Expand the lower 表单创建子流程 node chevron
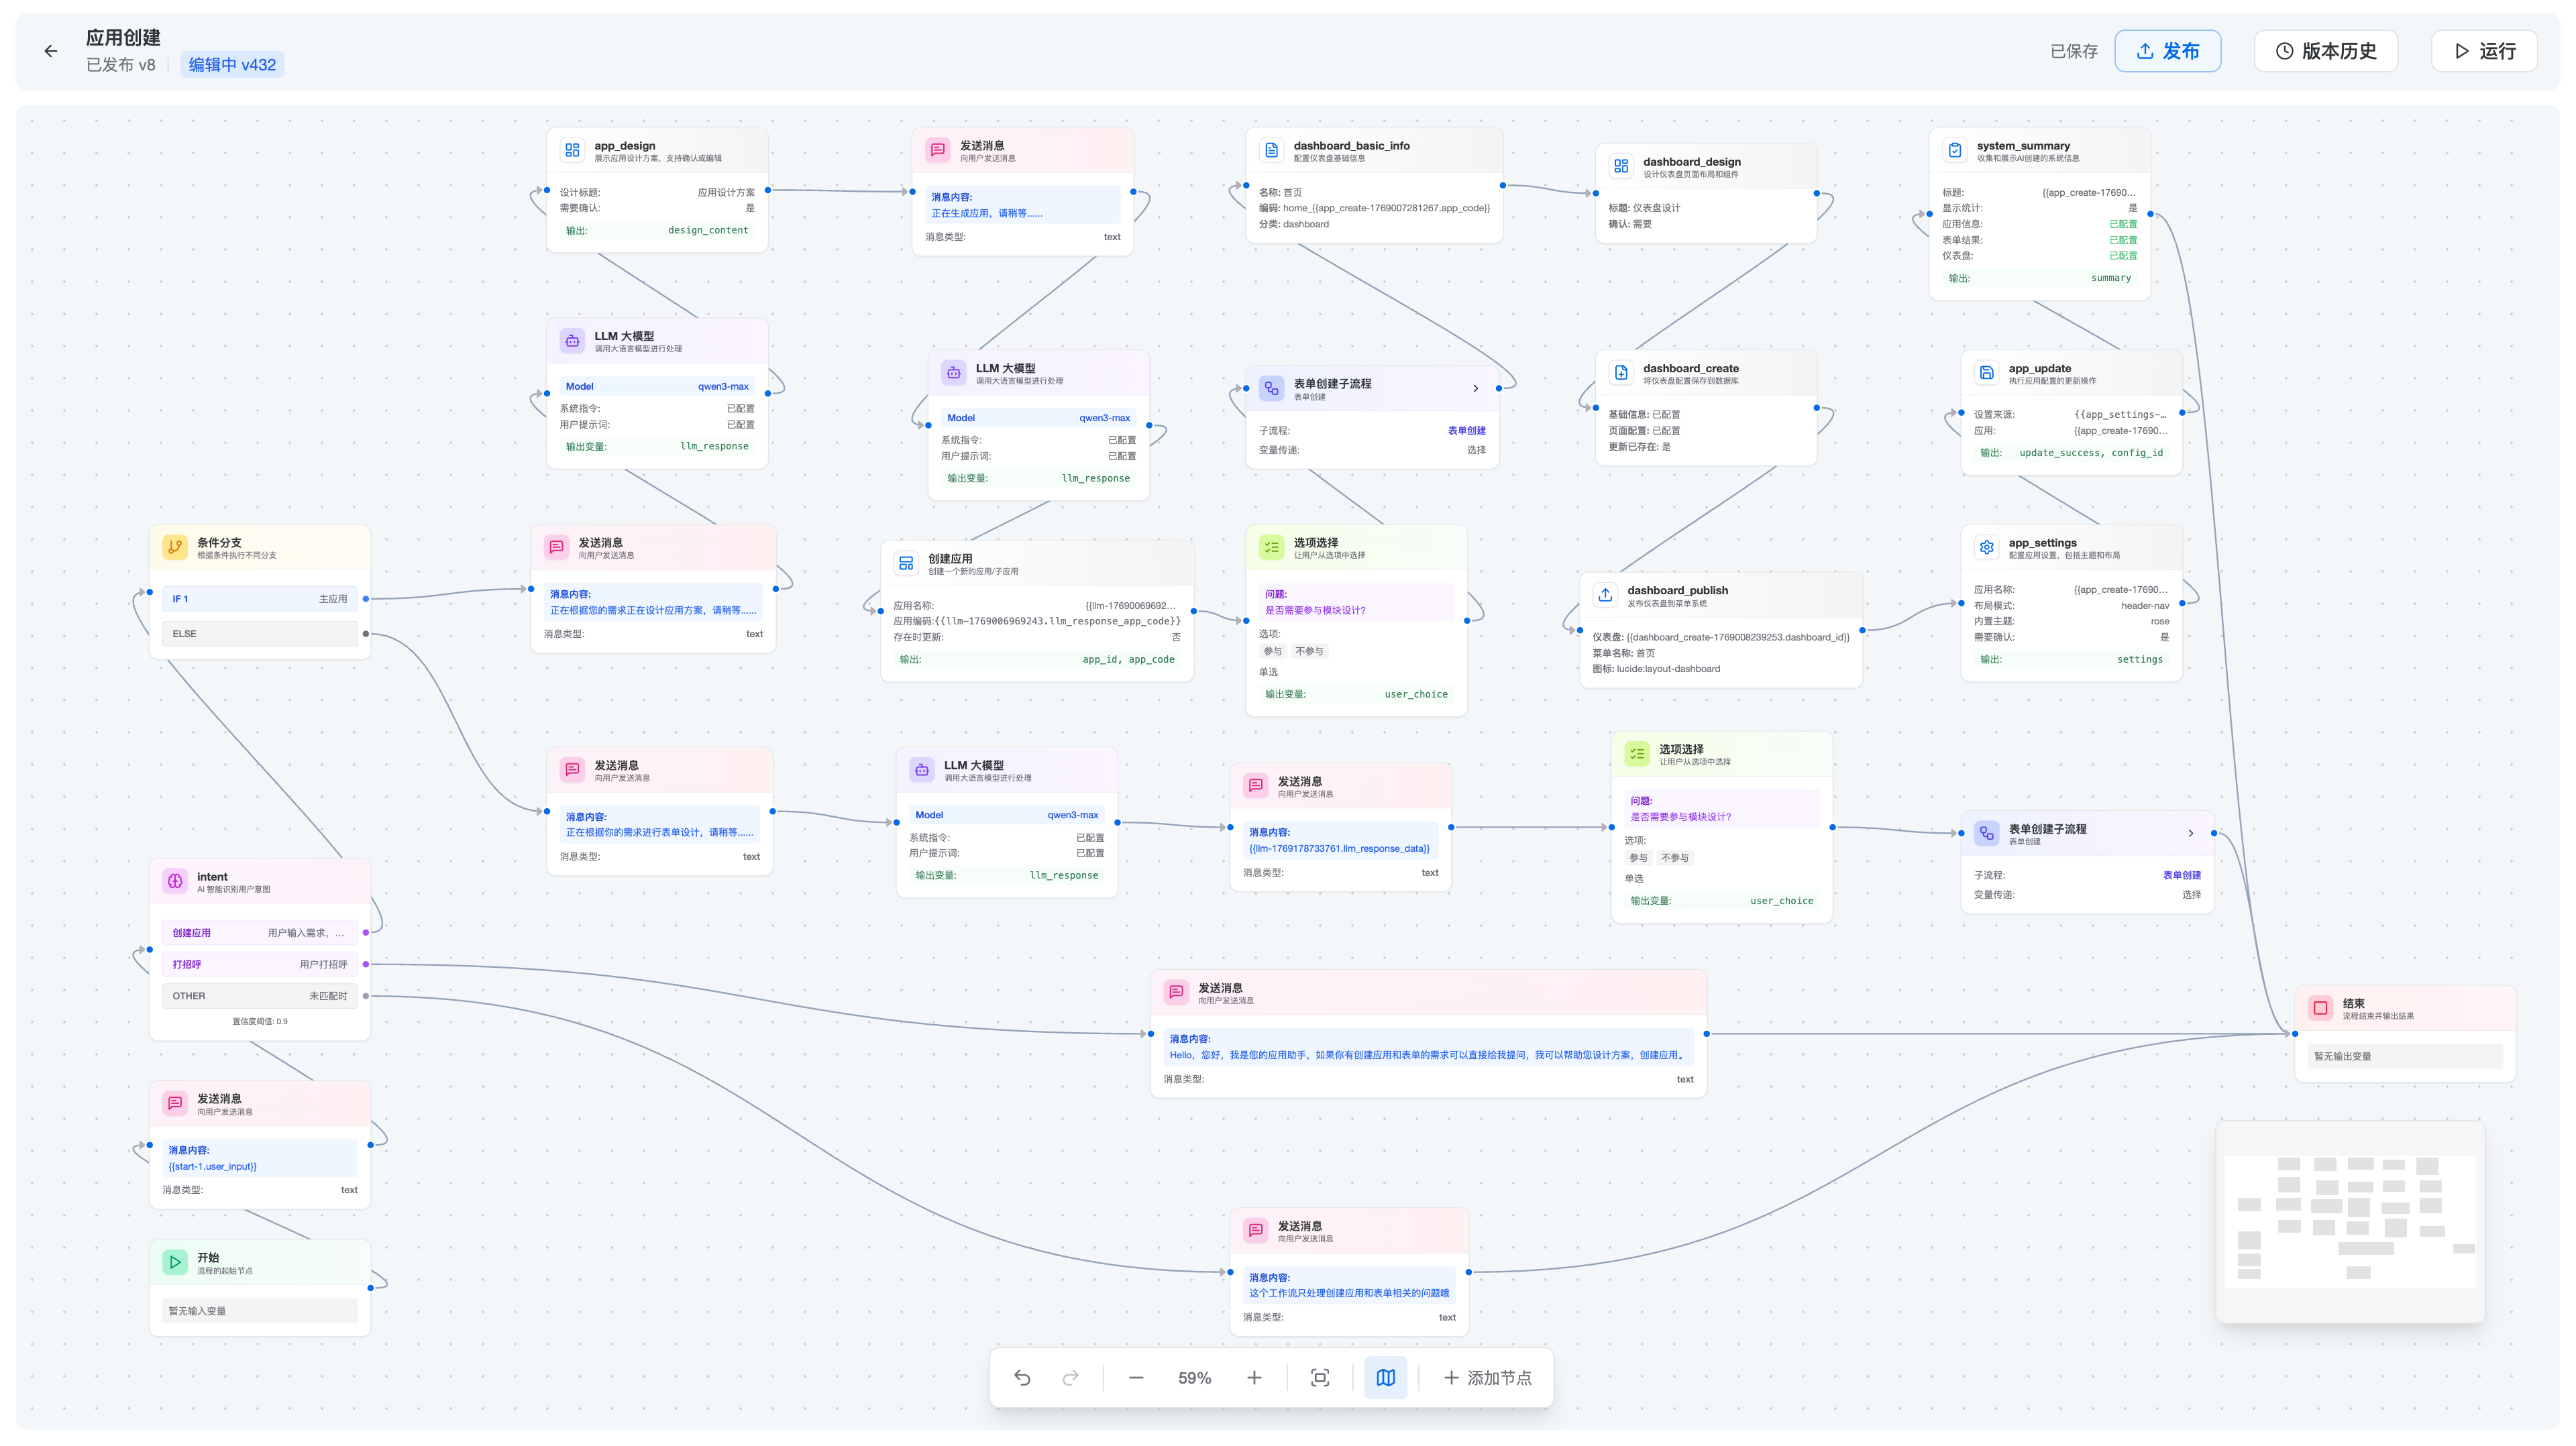The width and height of the screenshot is (2576, 1446). (2190, 833)
